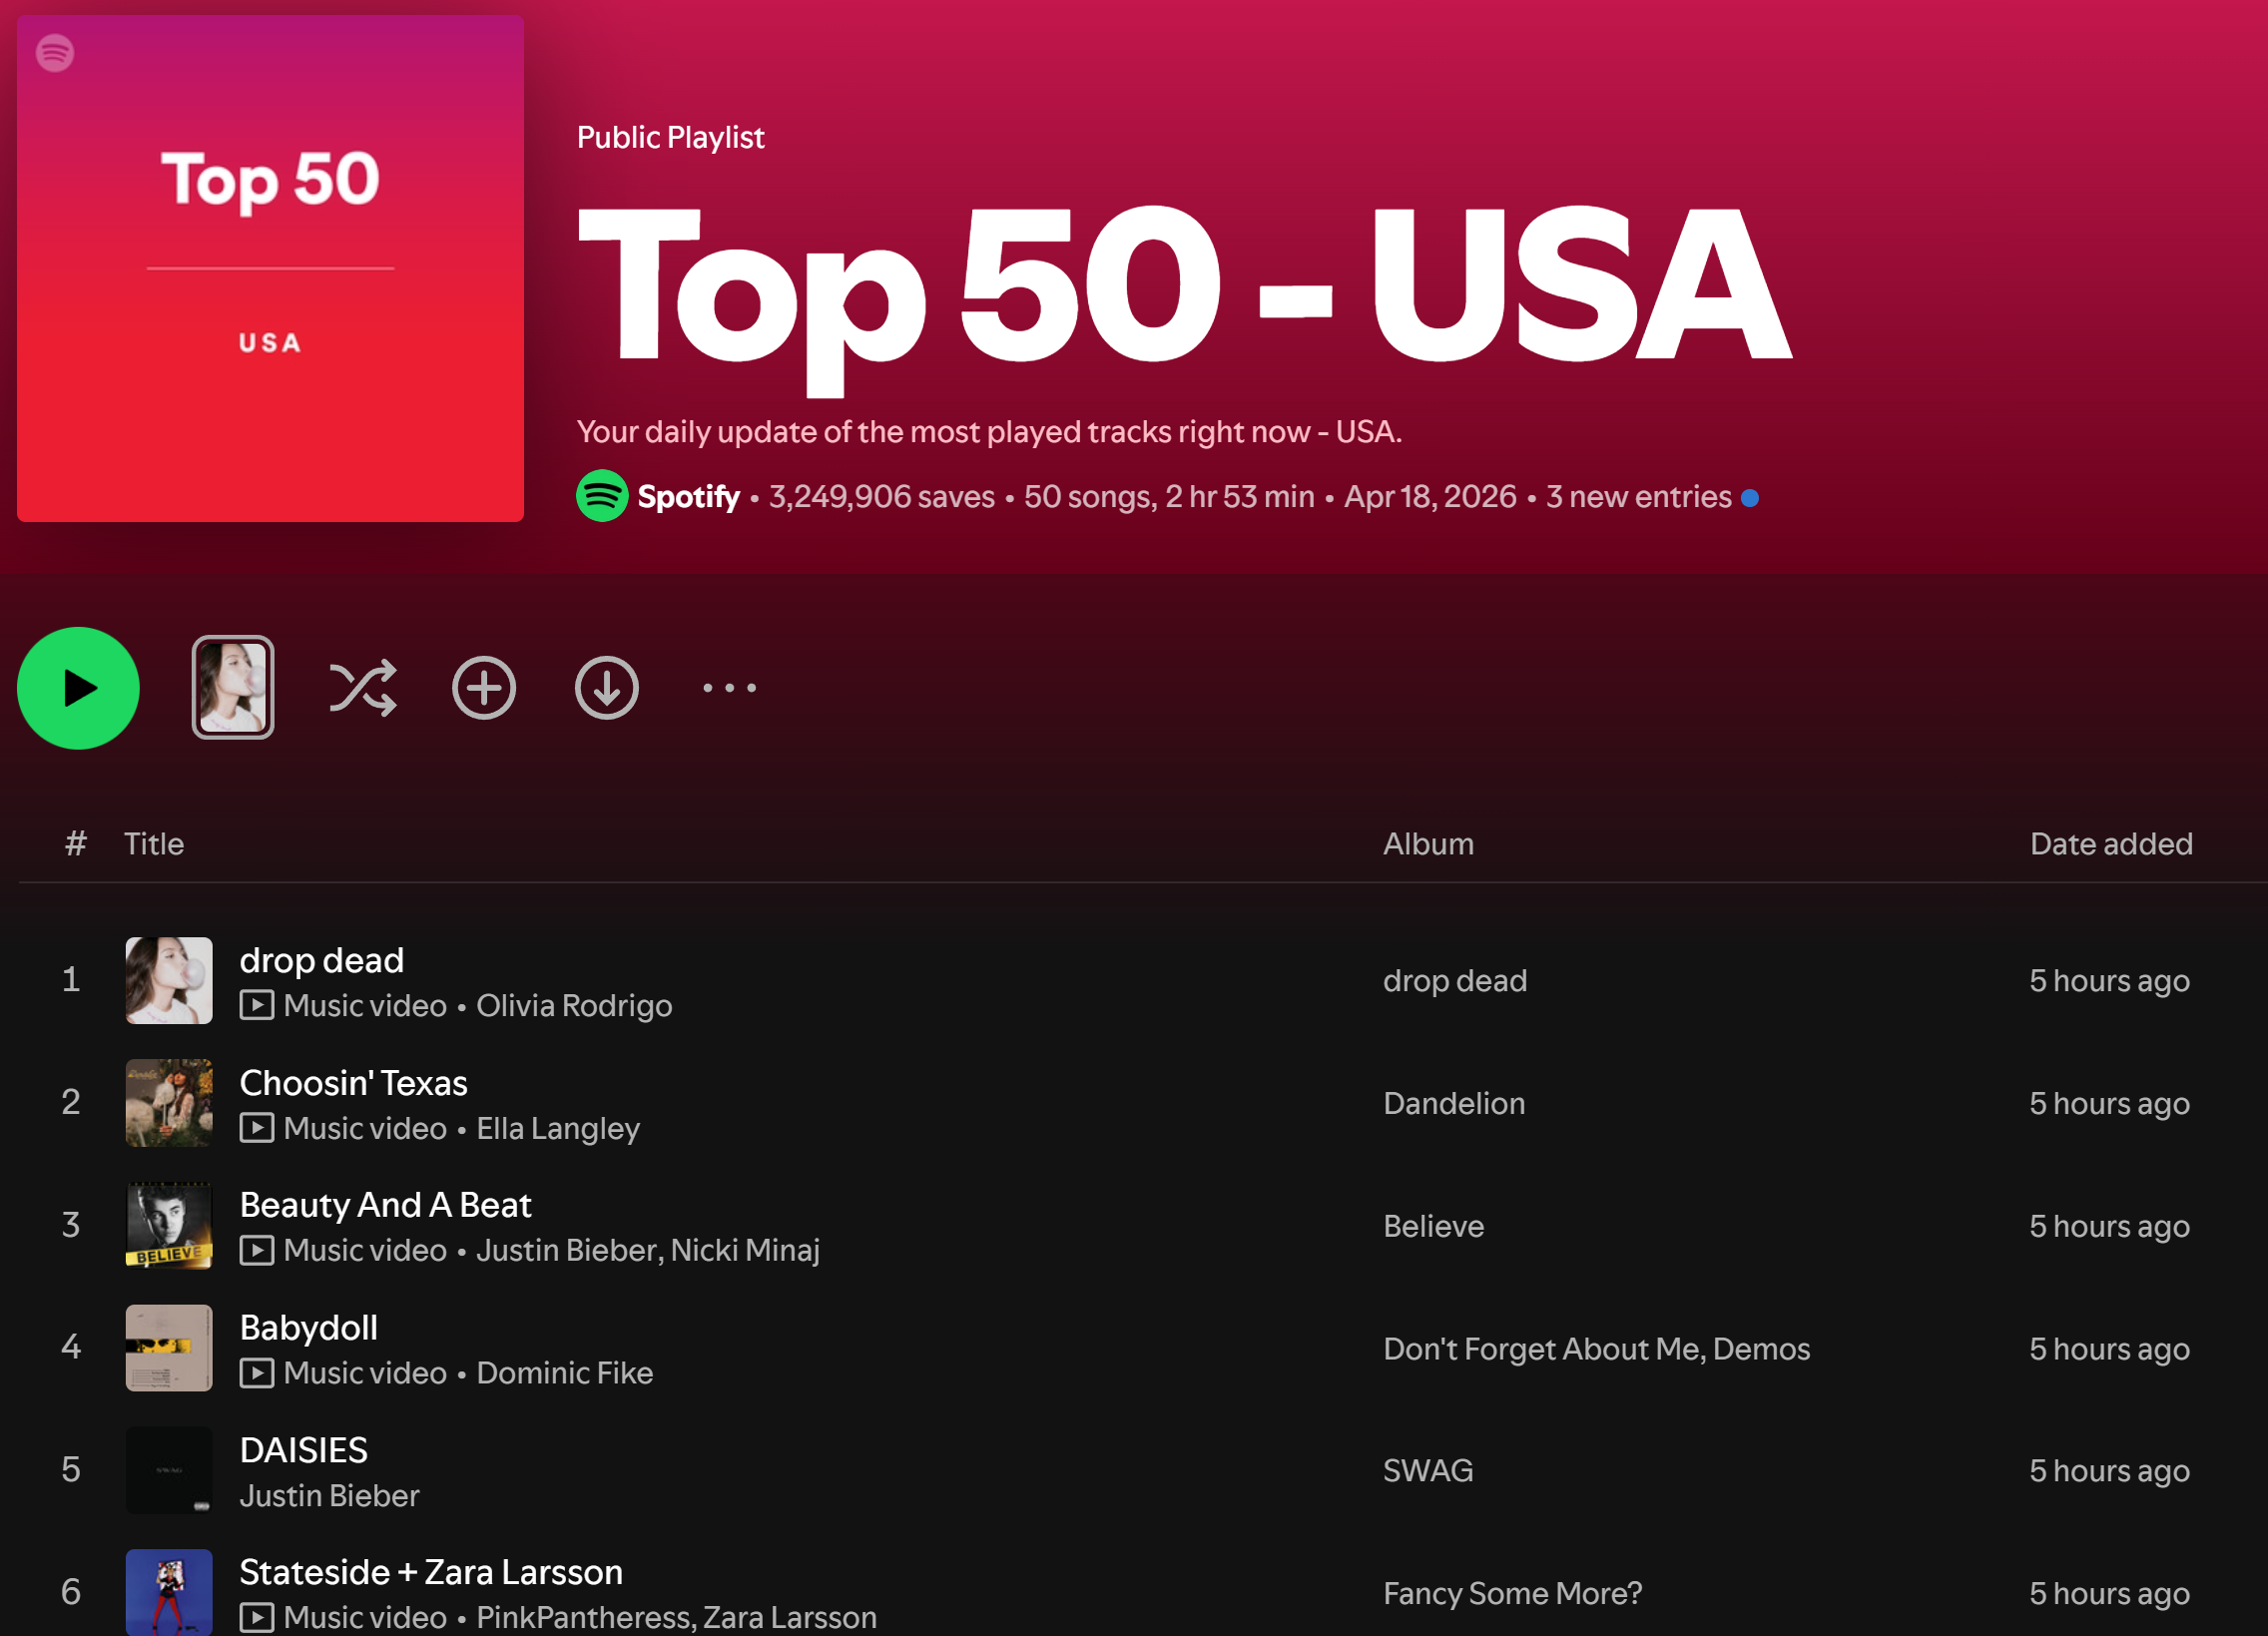The width and height of the screenshot is (2268, 1636).
Task: Save playlist to Your Library
Action: click(x=484, y=688)
